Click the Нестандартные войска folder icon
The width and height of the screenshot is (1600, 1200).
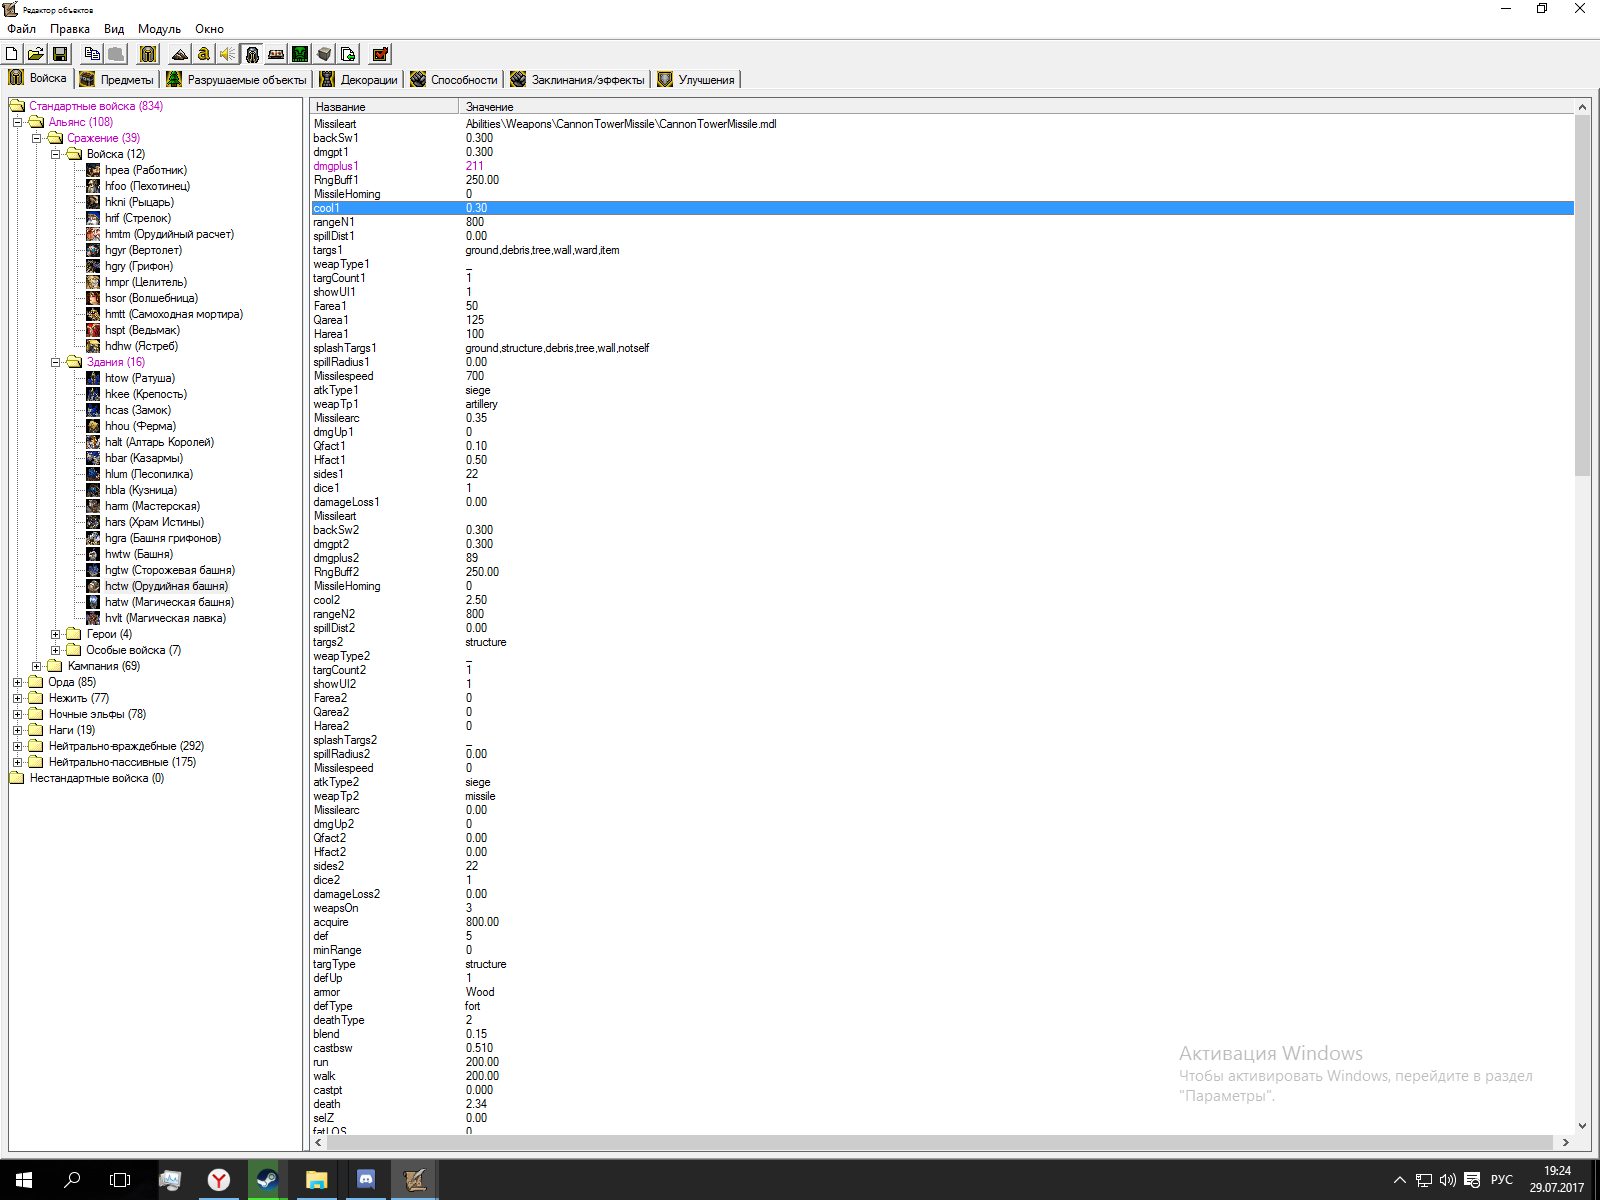tap(17, 778)
